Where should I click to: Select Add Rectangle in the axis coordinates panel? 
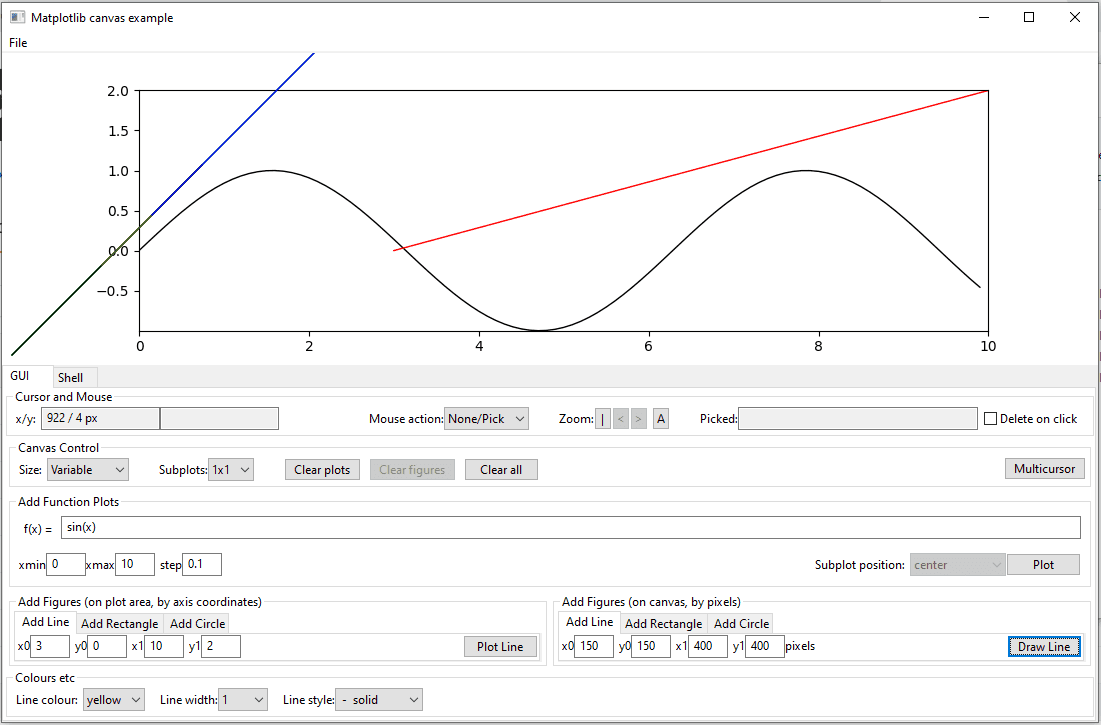click(119, 622)
